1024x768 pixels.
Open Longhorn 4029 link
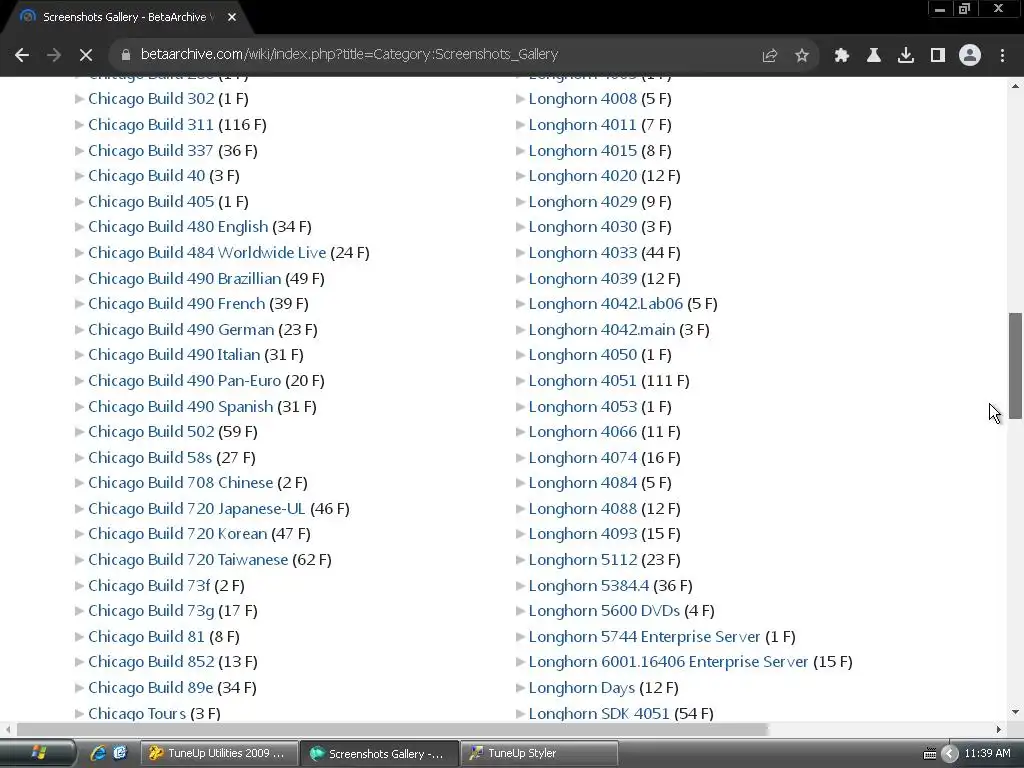coord(583,202)
